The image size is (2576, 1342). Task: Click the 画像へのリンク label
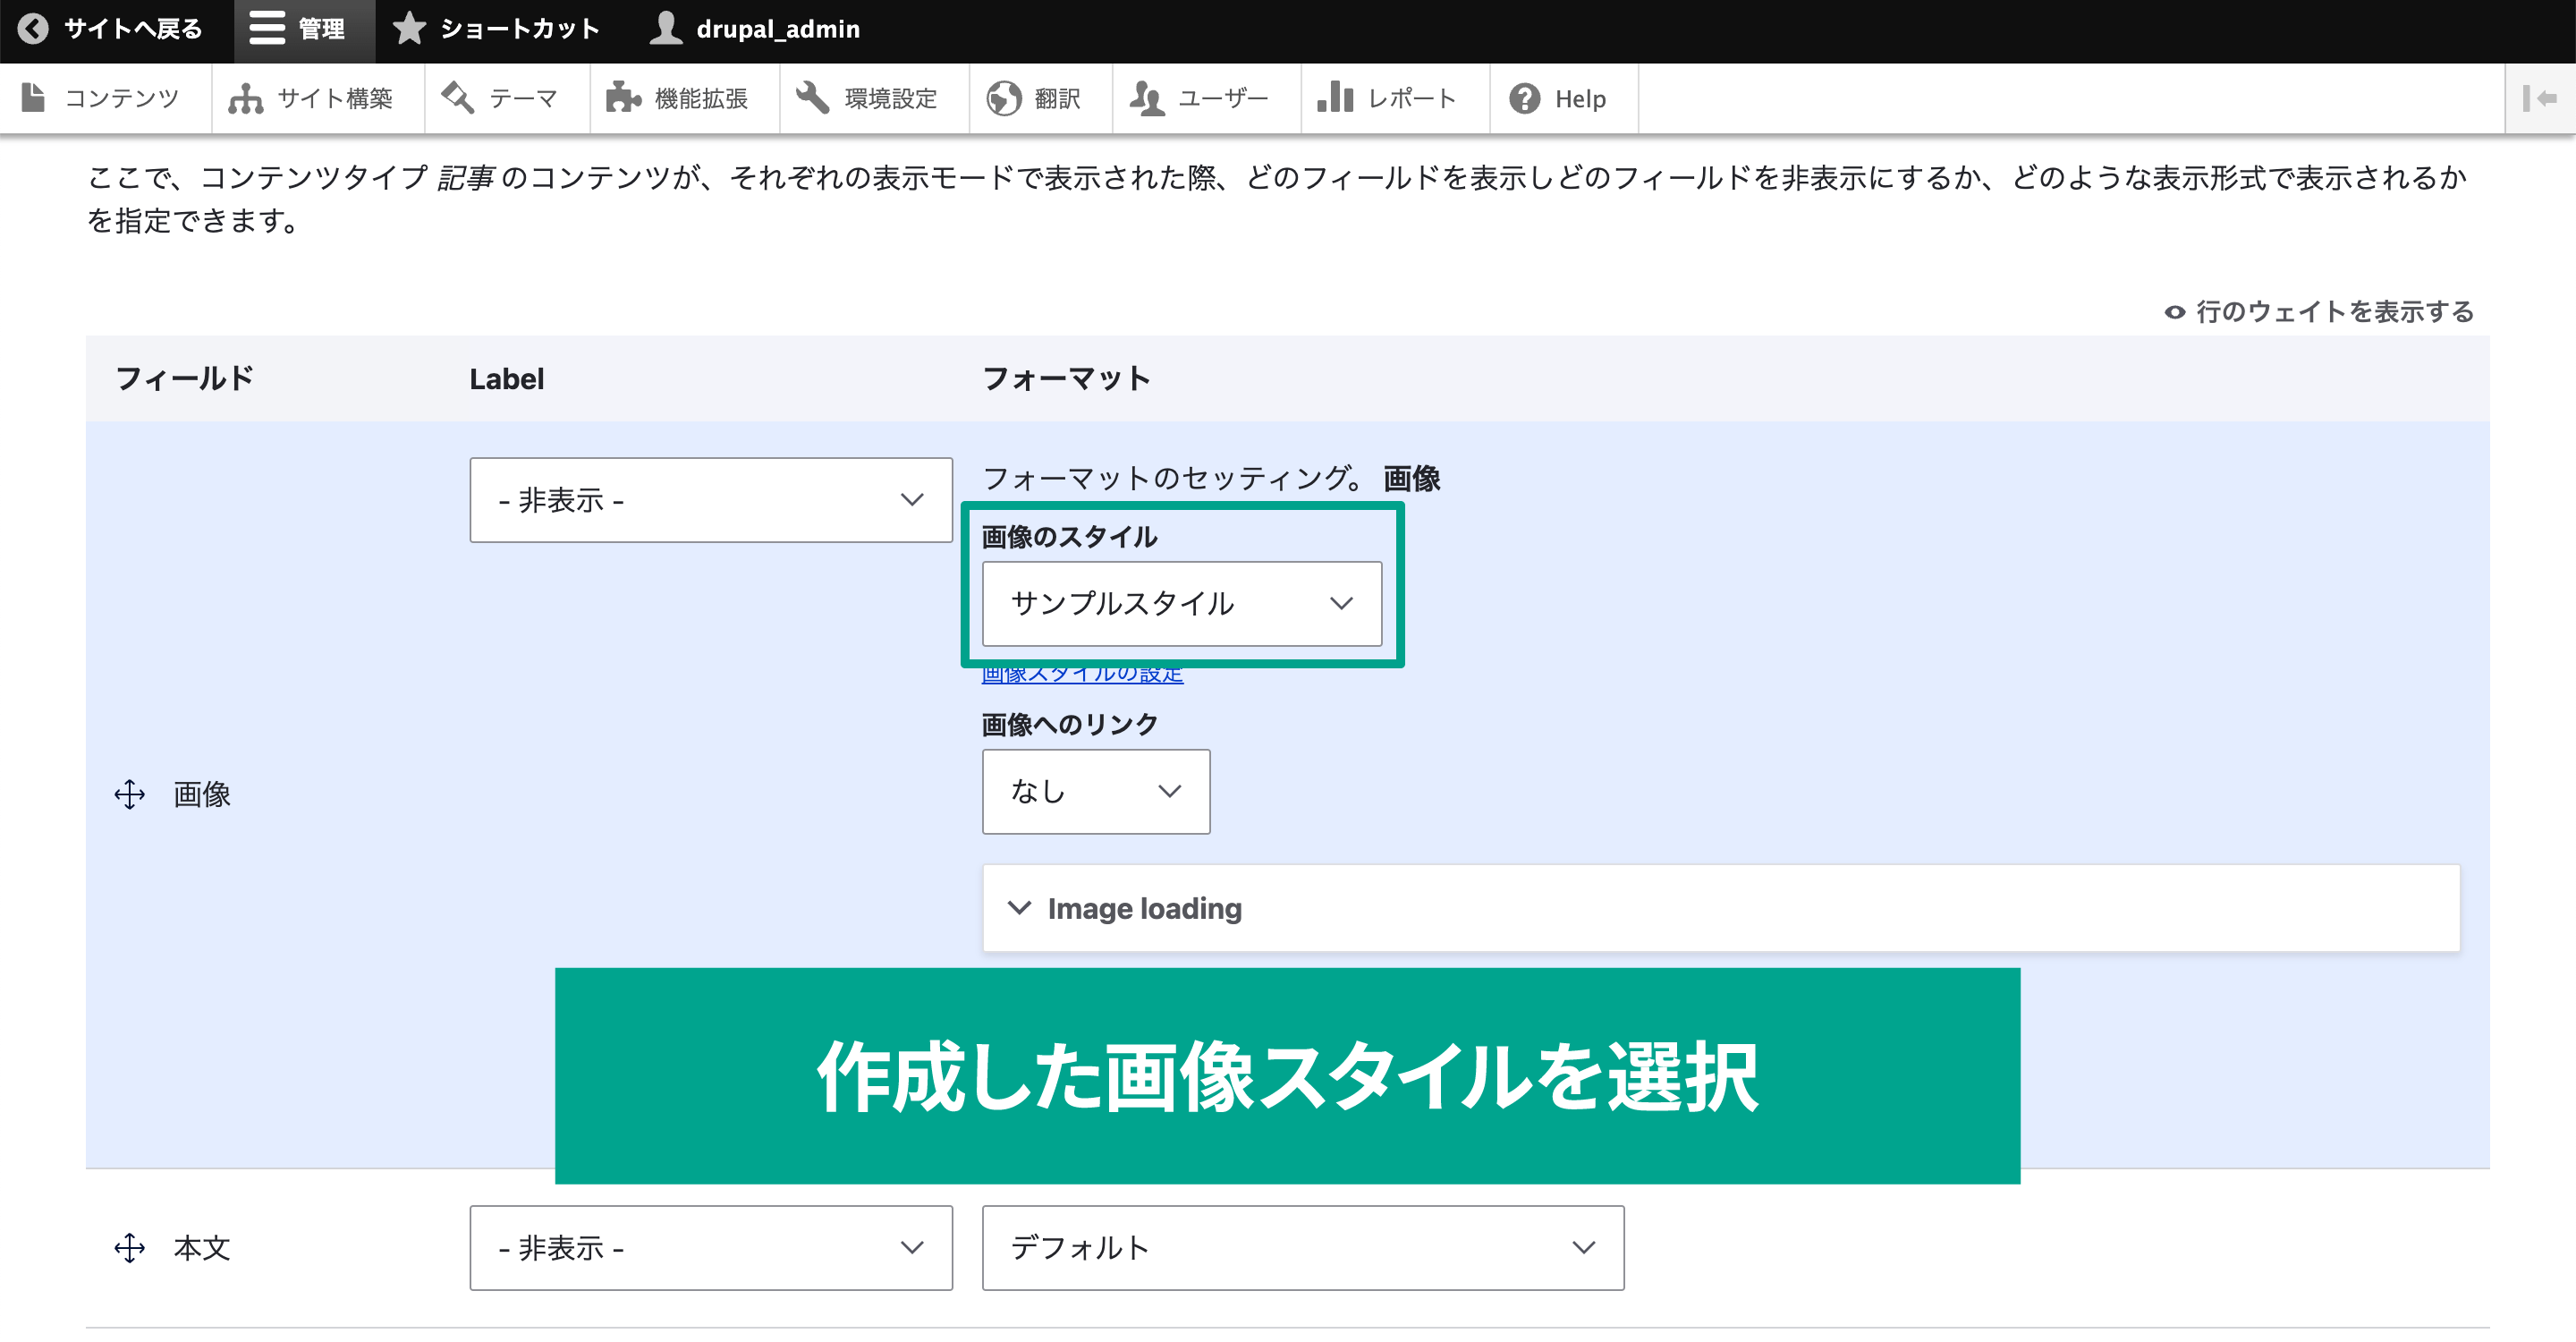pyautogui.click(x=1070, y=724)
